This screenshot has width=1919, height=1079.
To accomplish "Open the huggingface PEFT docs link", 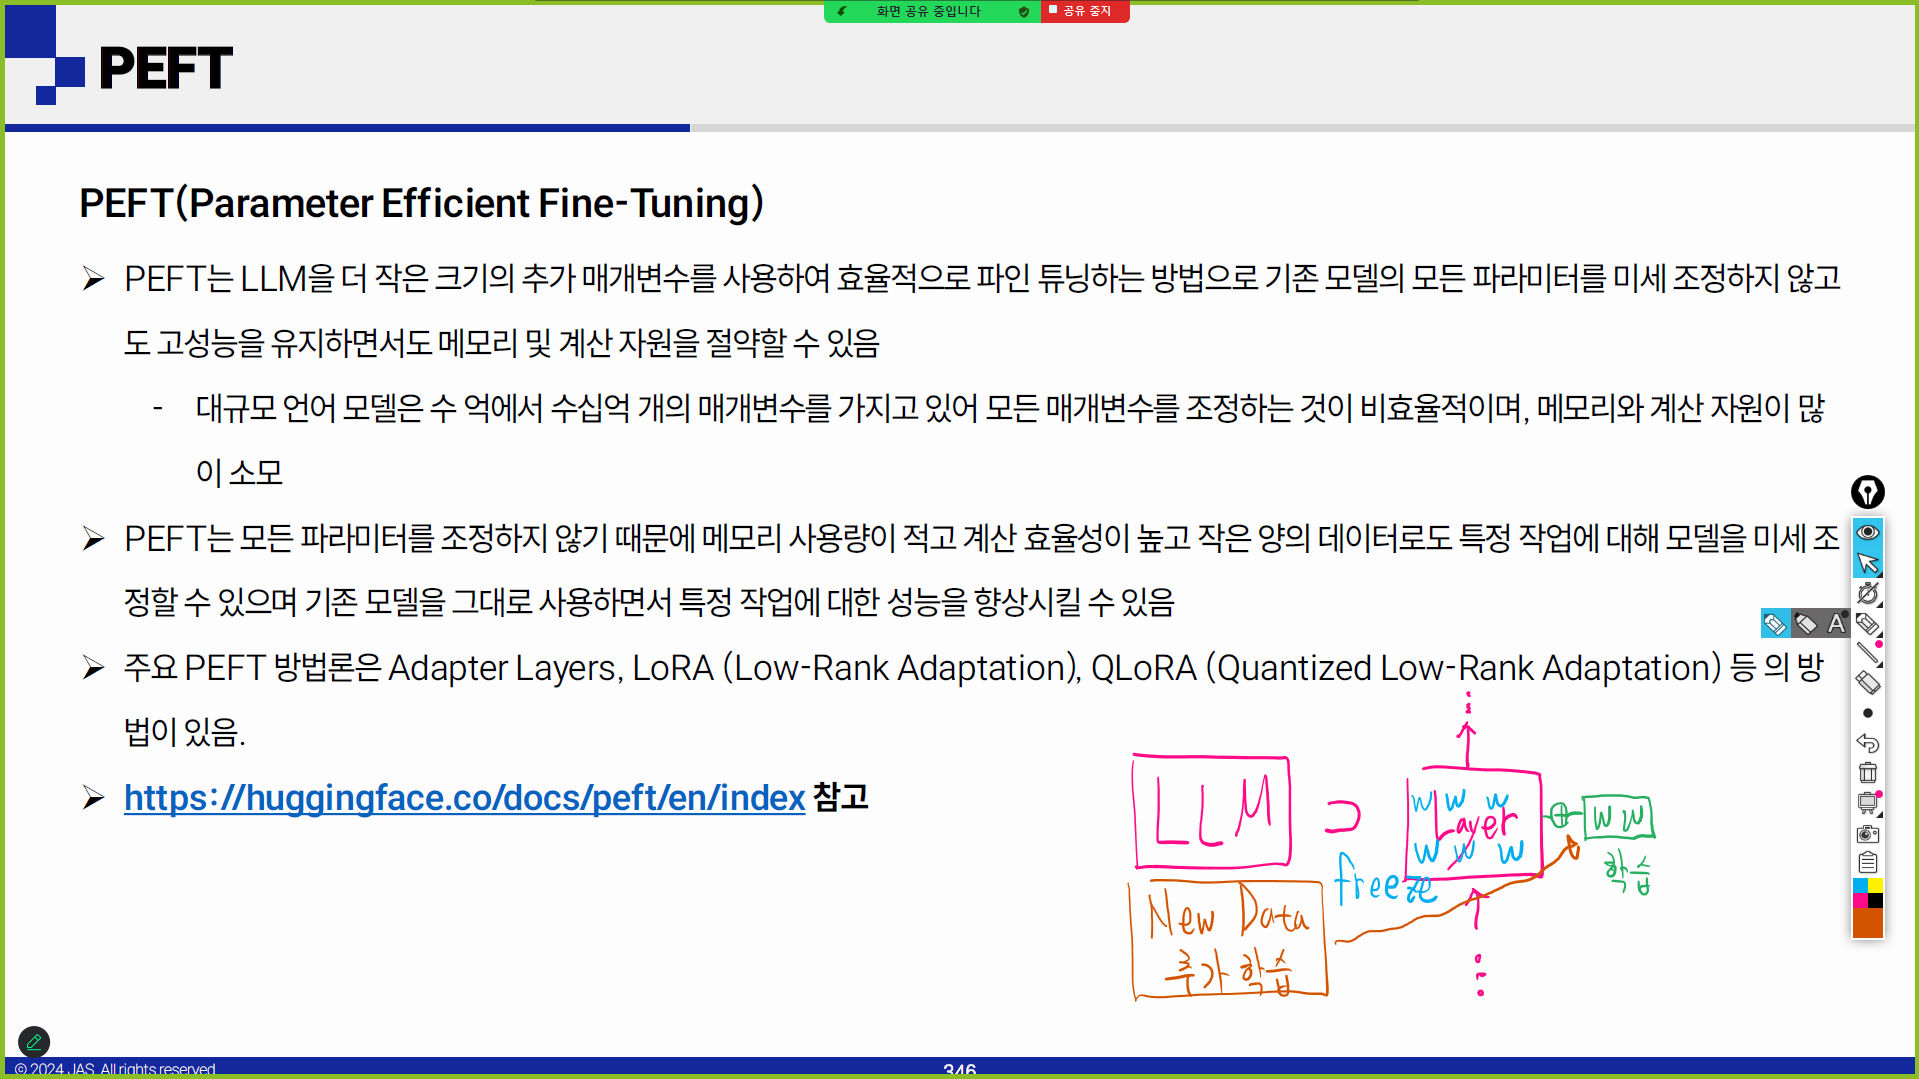I will (464, 798).
